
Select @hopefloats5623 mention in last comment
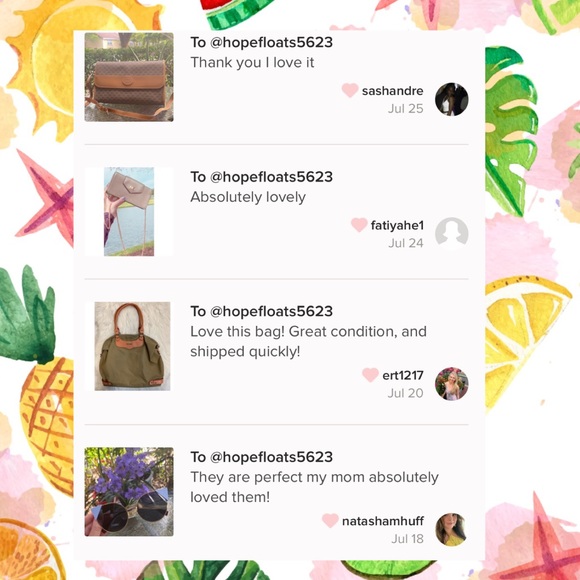click(x=271, y=457)
